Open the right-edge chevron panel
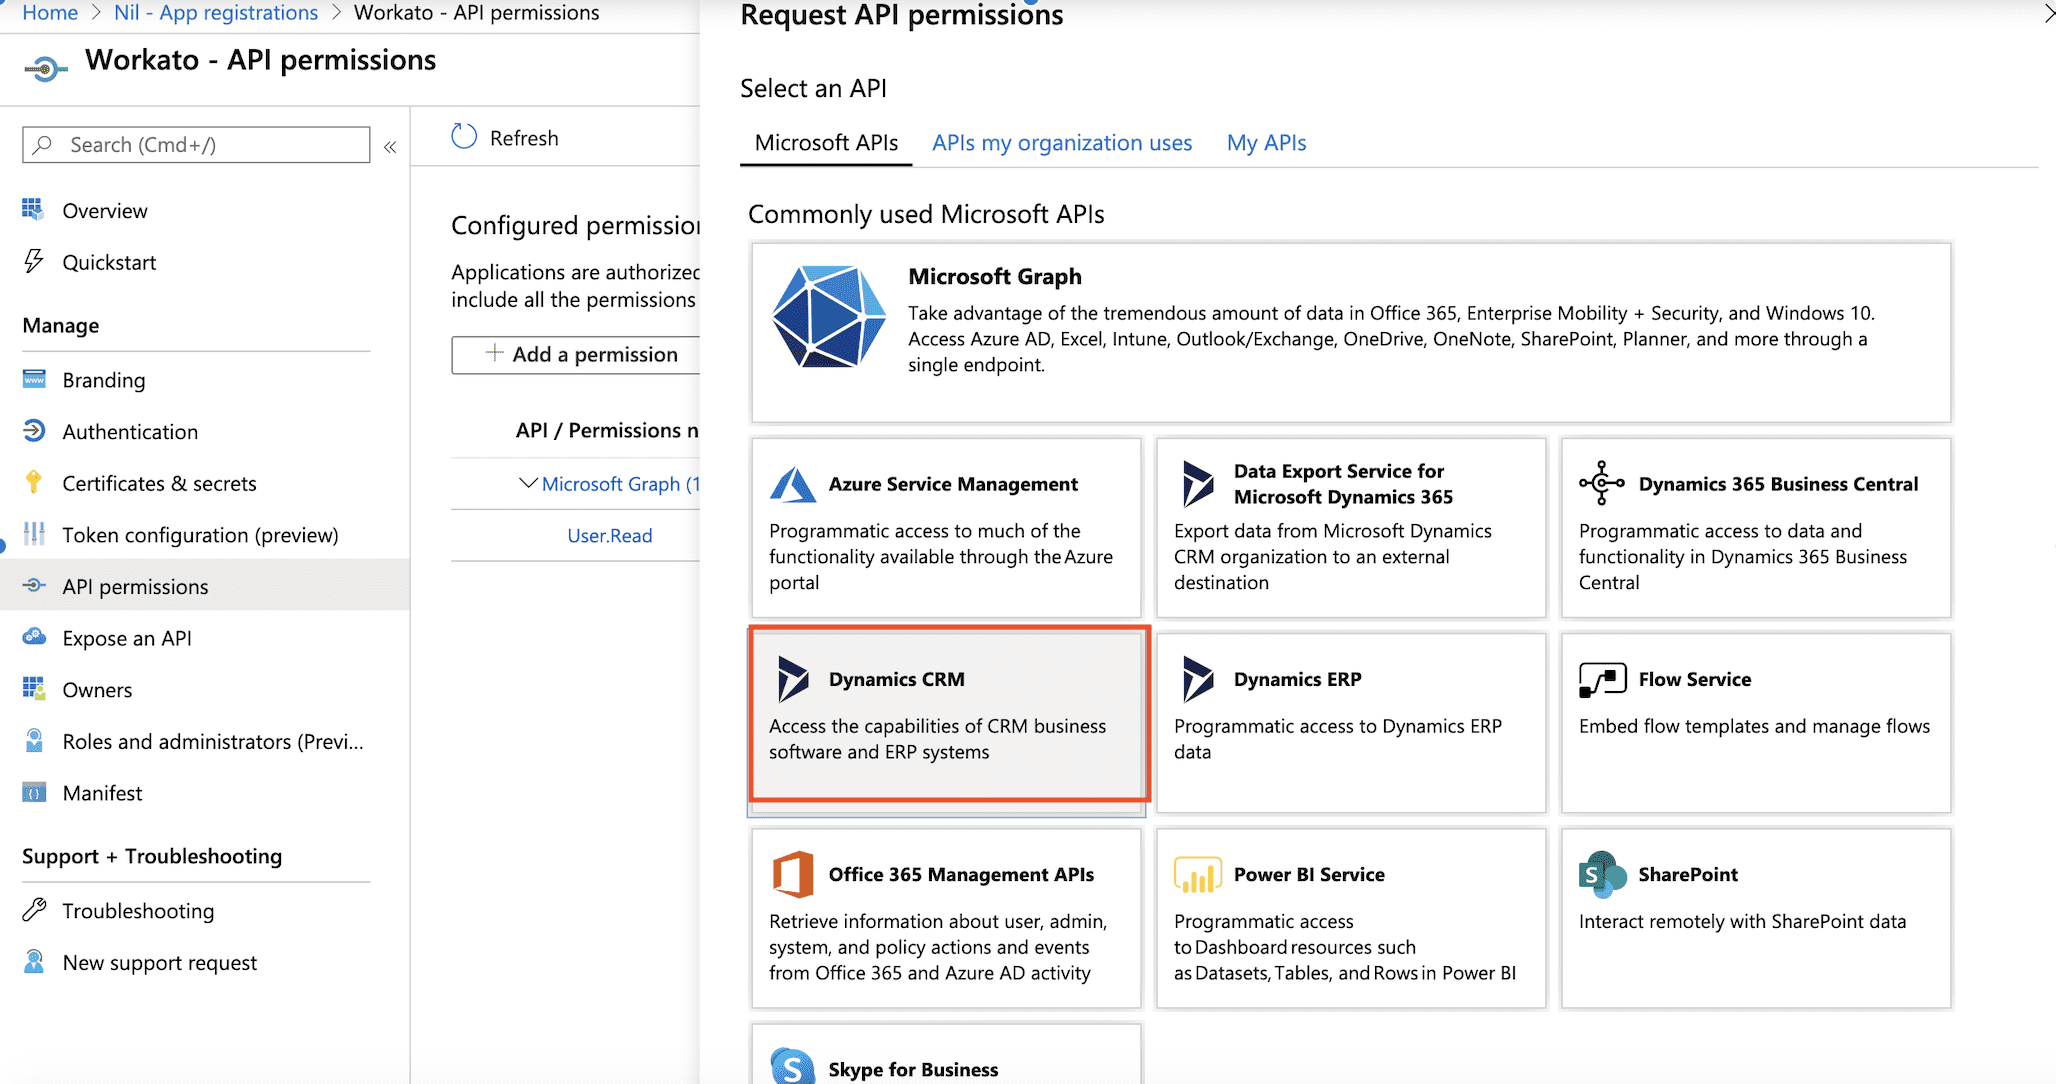The width and height of the screenshot is (2056, 1084). click(x=2046, y=13)
